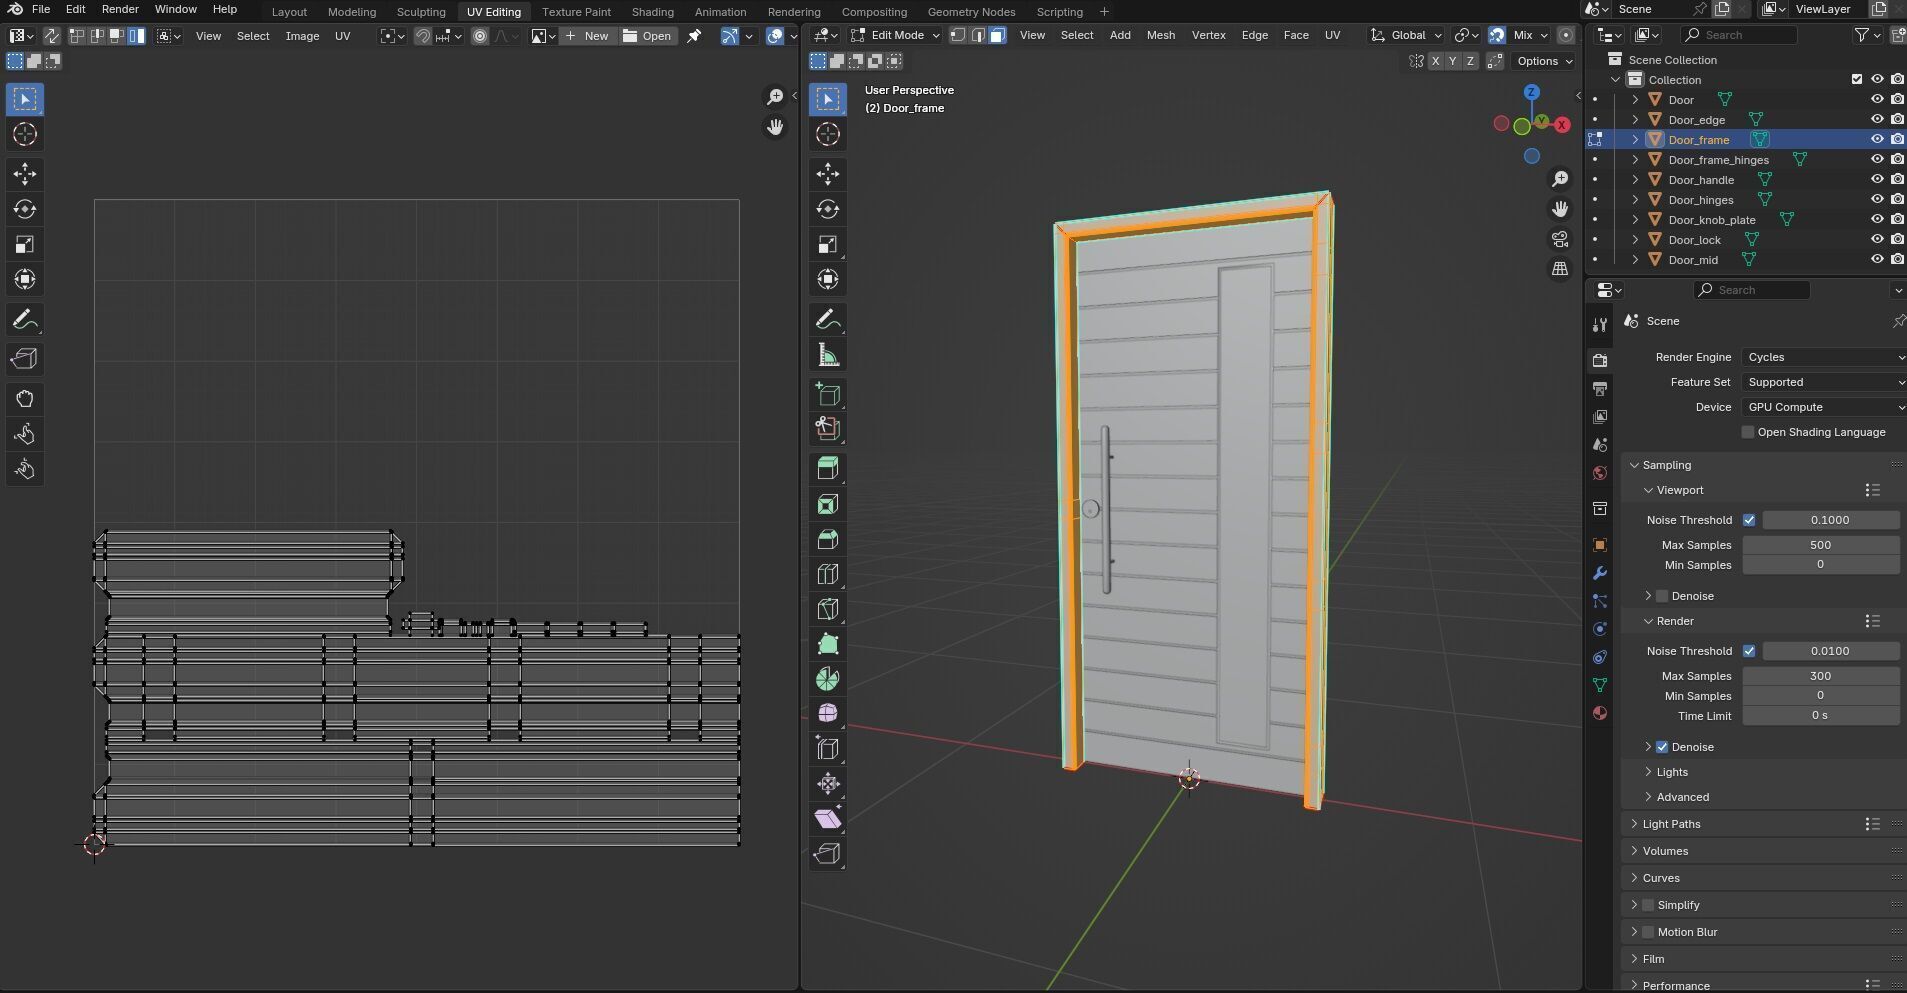
Task: Switch to the Shading workspace tab
Action: [652, 12]
